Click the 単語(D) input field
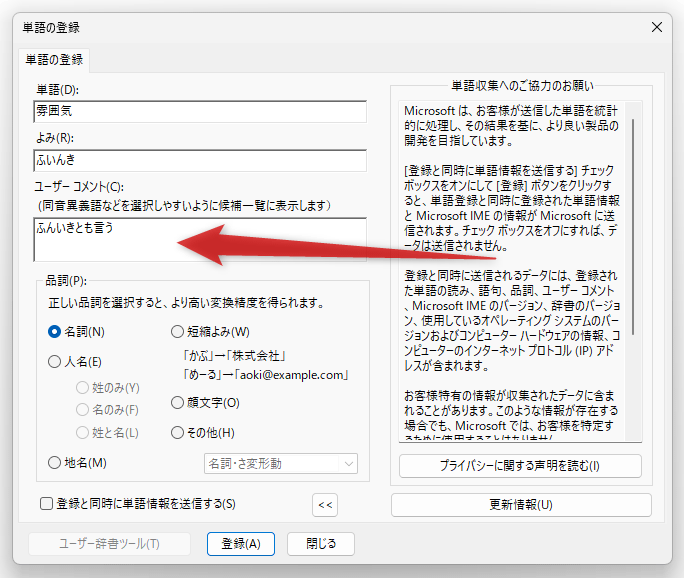Screen dimensions: 684x578 200,112
